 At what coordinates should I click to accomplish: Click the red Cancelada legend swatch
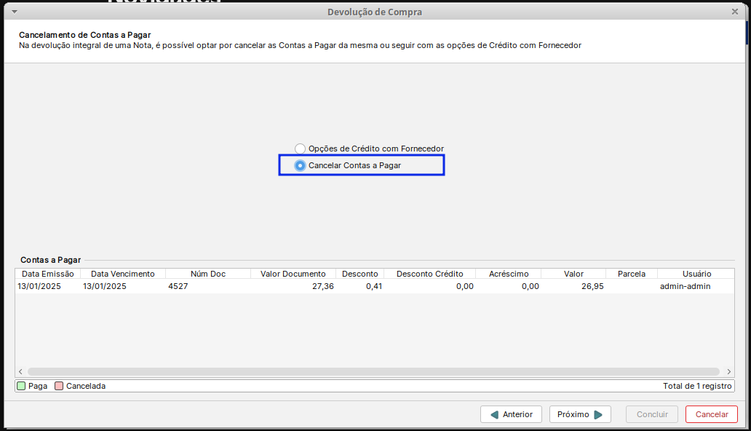tap(59, 386)
